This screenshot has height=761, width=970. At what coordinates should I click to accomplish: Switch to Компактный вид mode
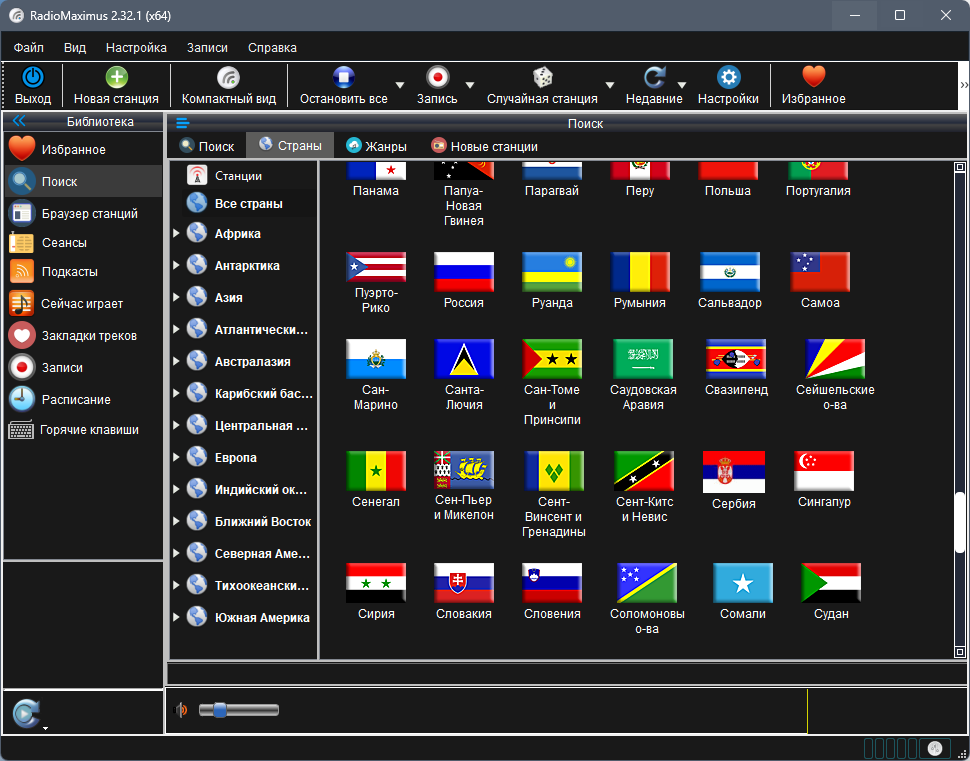[228, 86]
